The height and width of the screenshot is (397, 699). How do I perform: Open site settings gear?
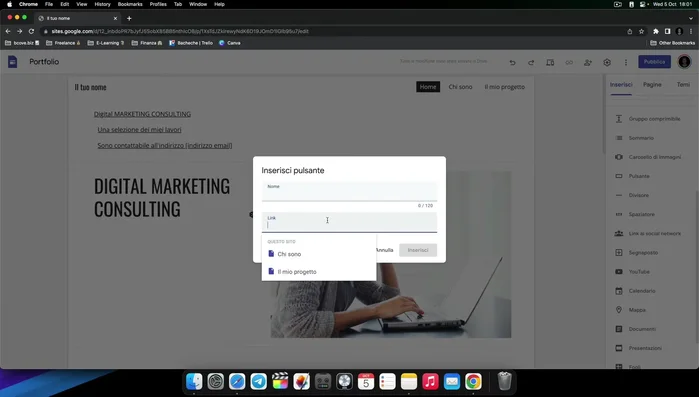[x=607, y=63]
